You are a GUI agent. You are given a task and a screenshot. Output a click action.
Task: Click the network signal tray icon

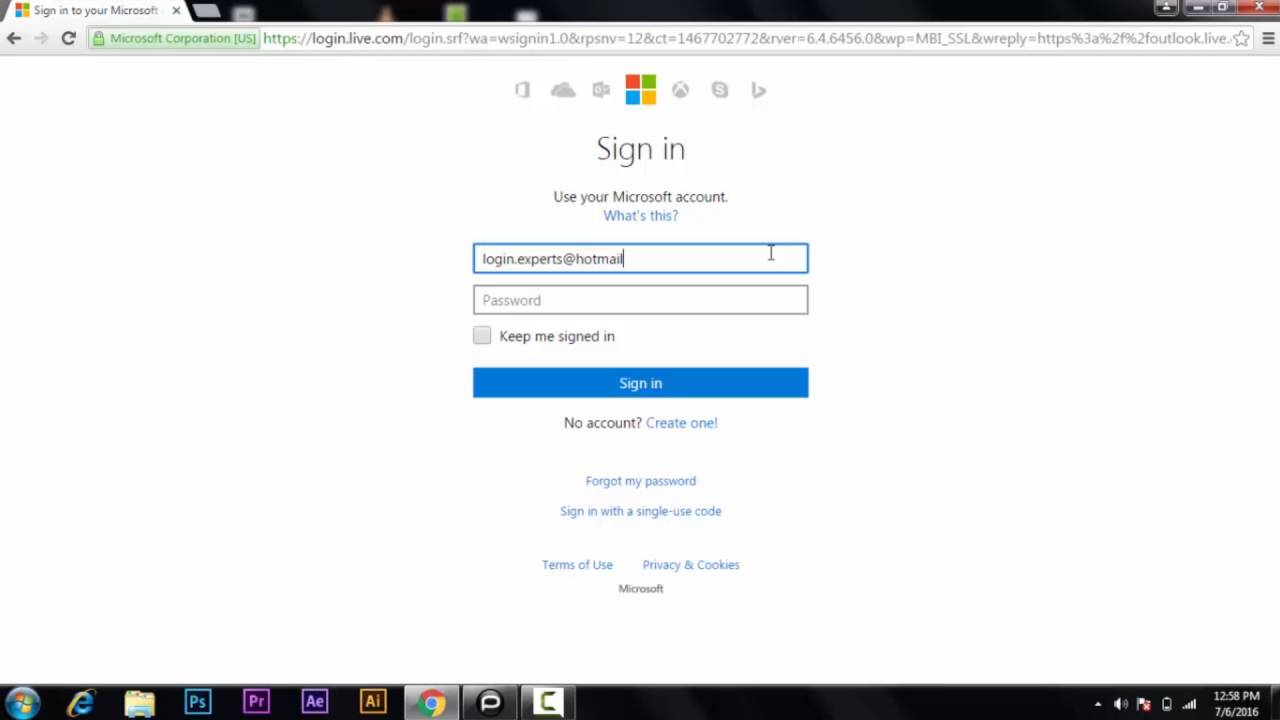1189,705
